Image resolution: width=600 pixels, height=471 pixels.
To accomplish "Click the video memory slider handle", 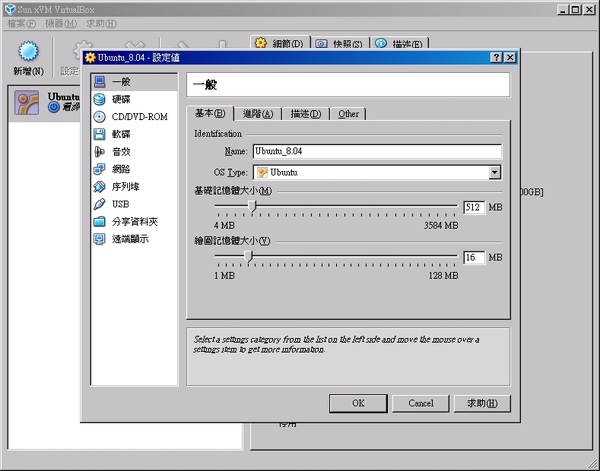I will tap(248, 256).
